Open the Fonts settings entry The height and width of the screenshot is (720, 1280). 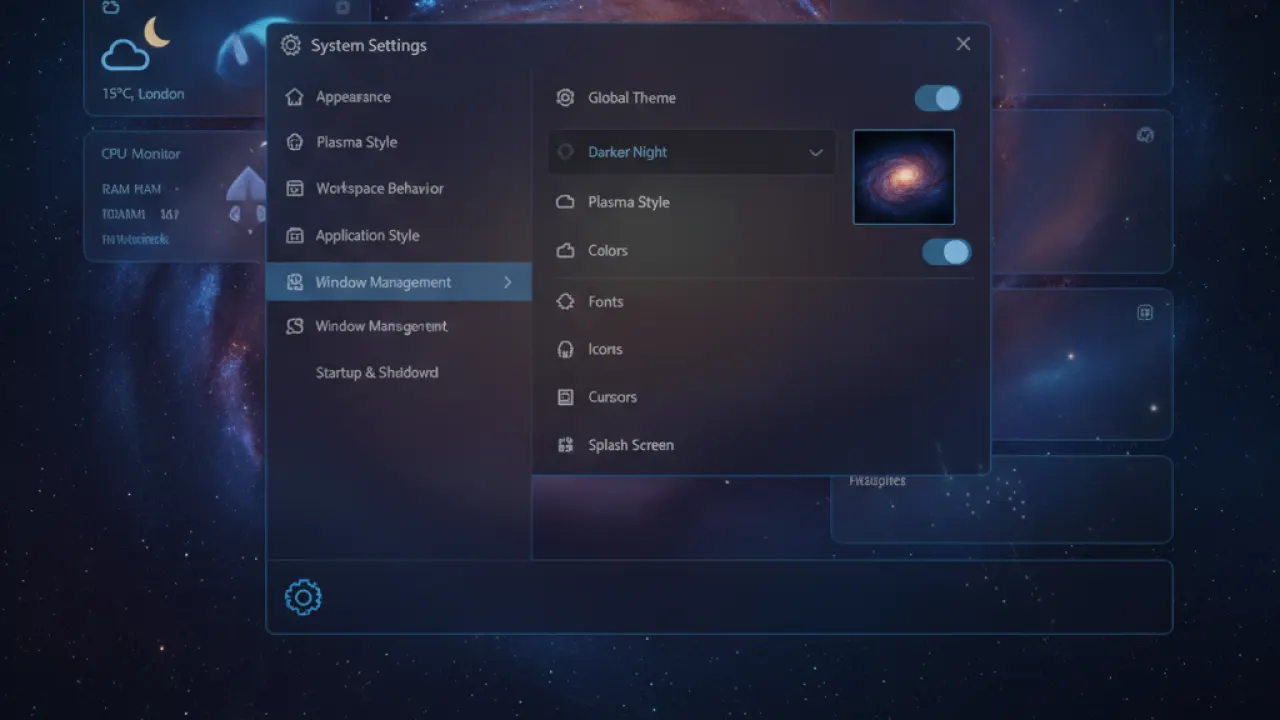(x=605, y=301)
